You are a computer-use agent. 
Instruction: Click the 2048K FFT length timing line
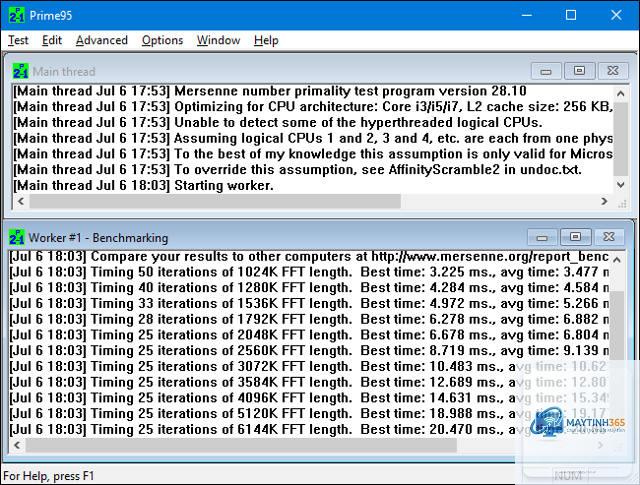[309, 335]
